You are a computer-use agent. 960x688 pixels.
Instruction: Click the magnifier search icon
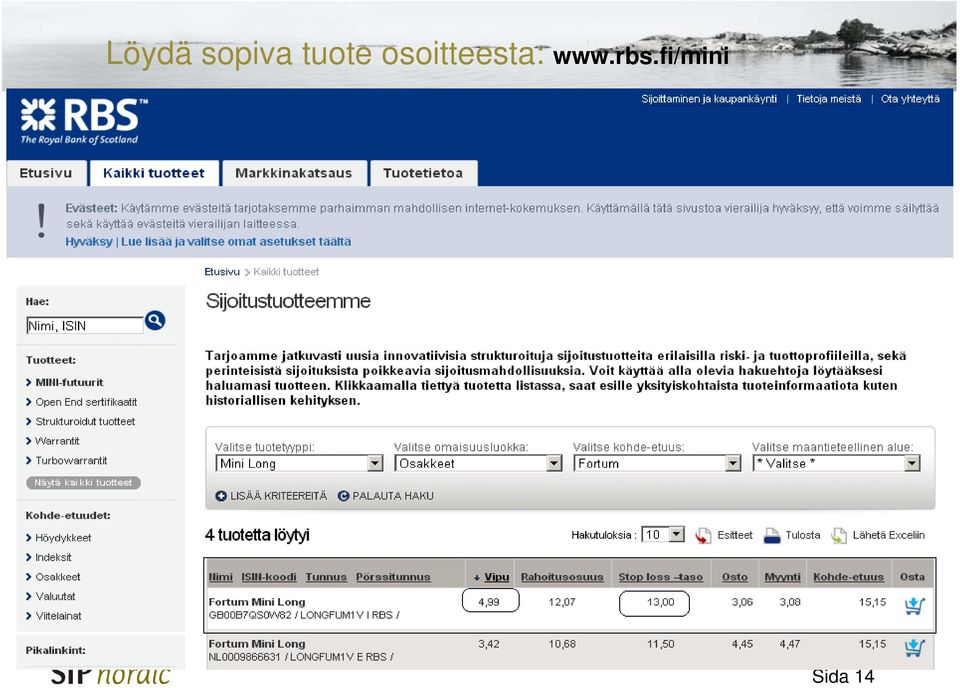coord(155,320)
